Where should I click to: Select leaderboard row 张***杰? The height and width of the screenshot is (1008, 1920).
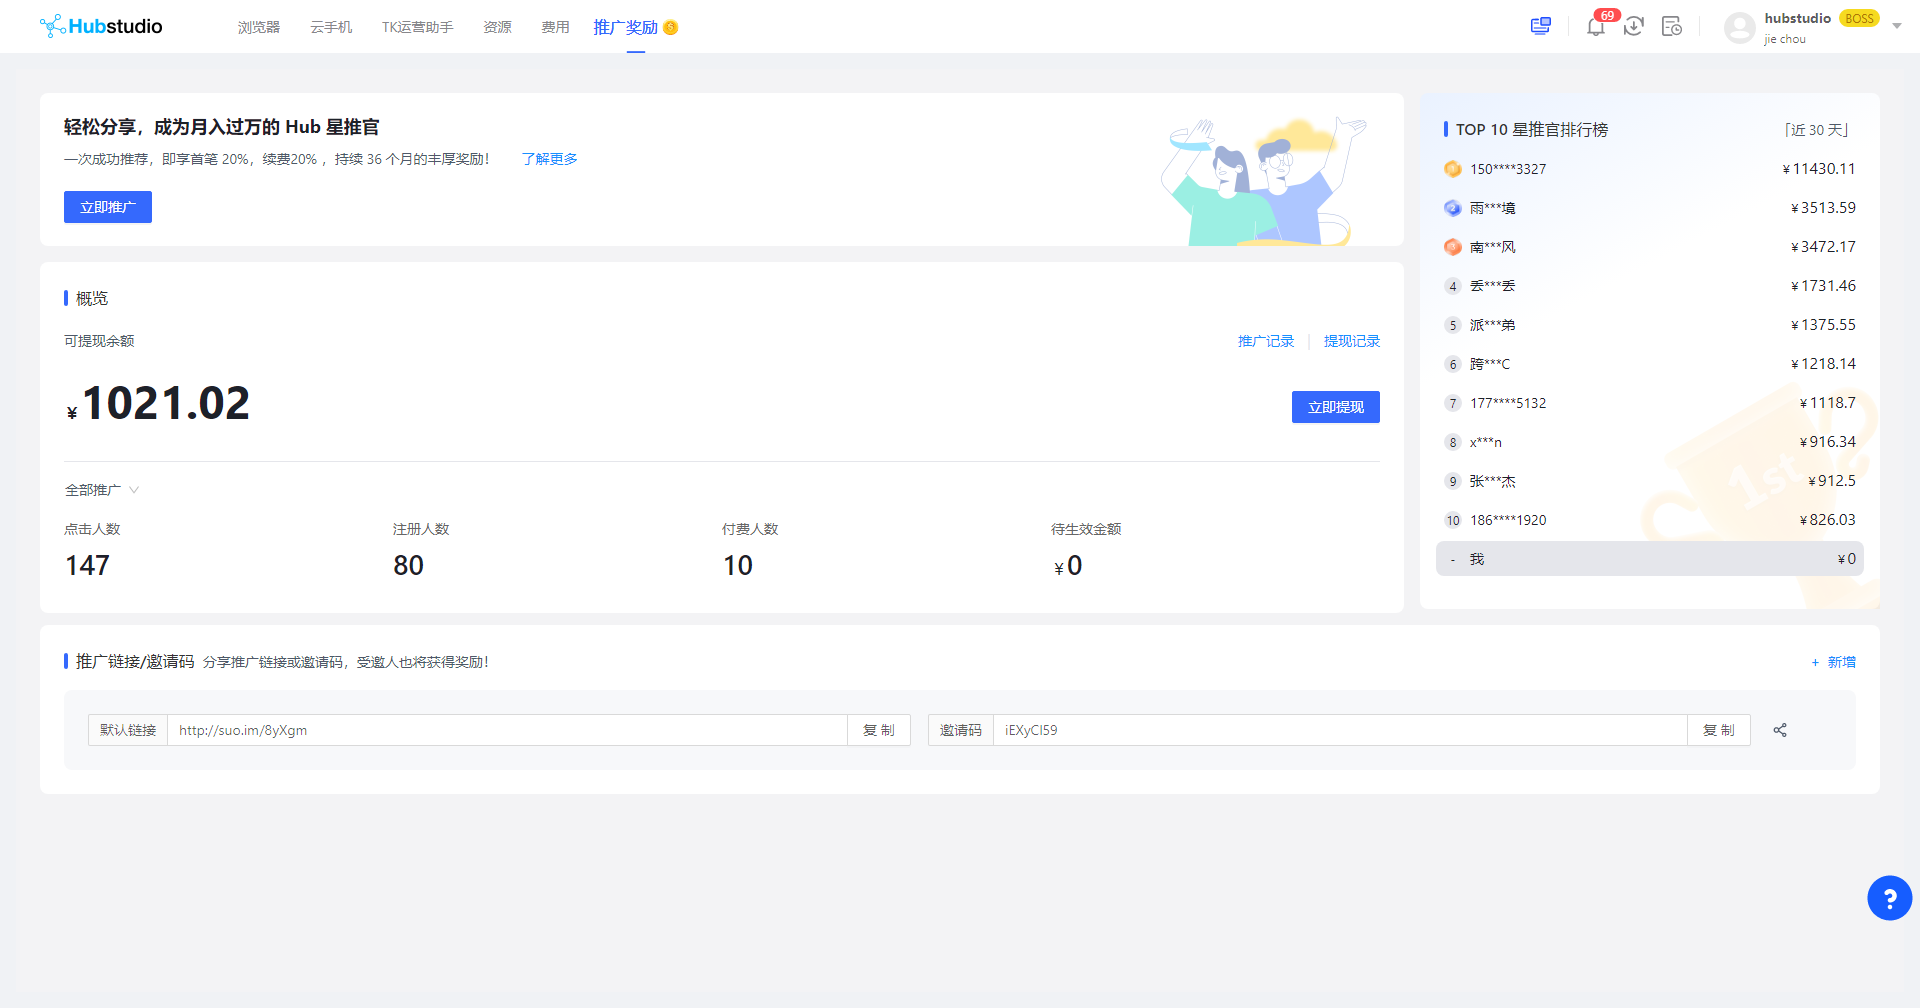click(1650, 481)
